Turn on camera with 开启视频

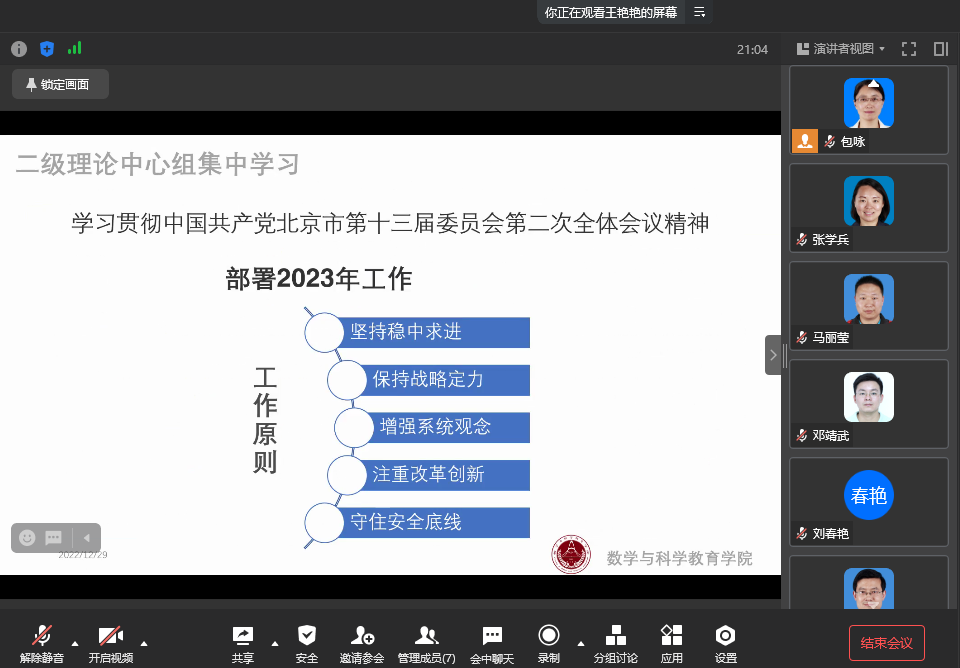111,644
